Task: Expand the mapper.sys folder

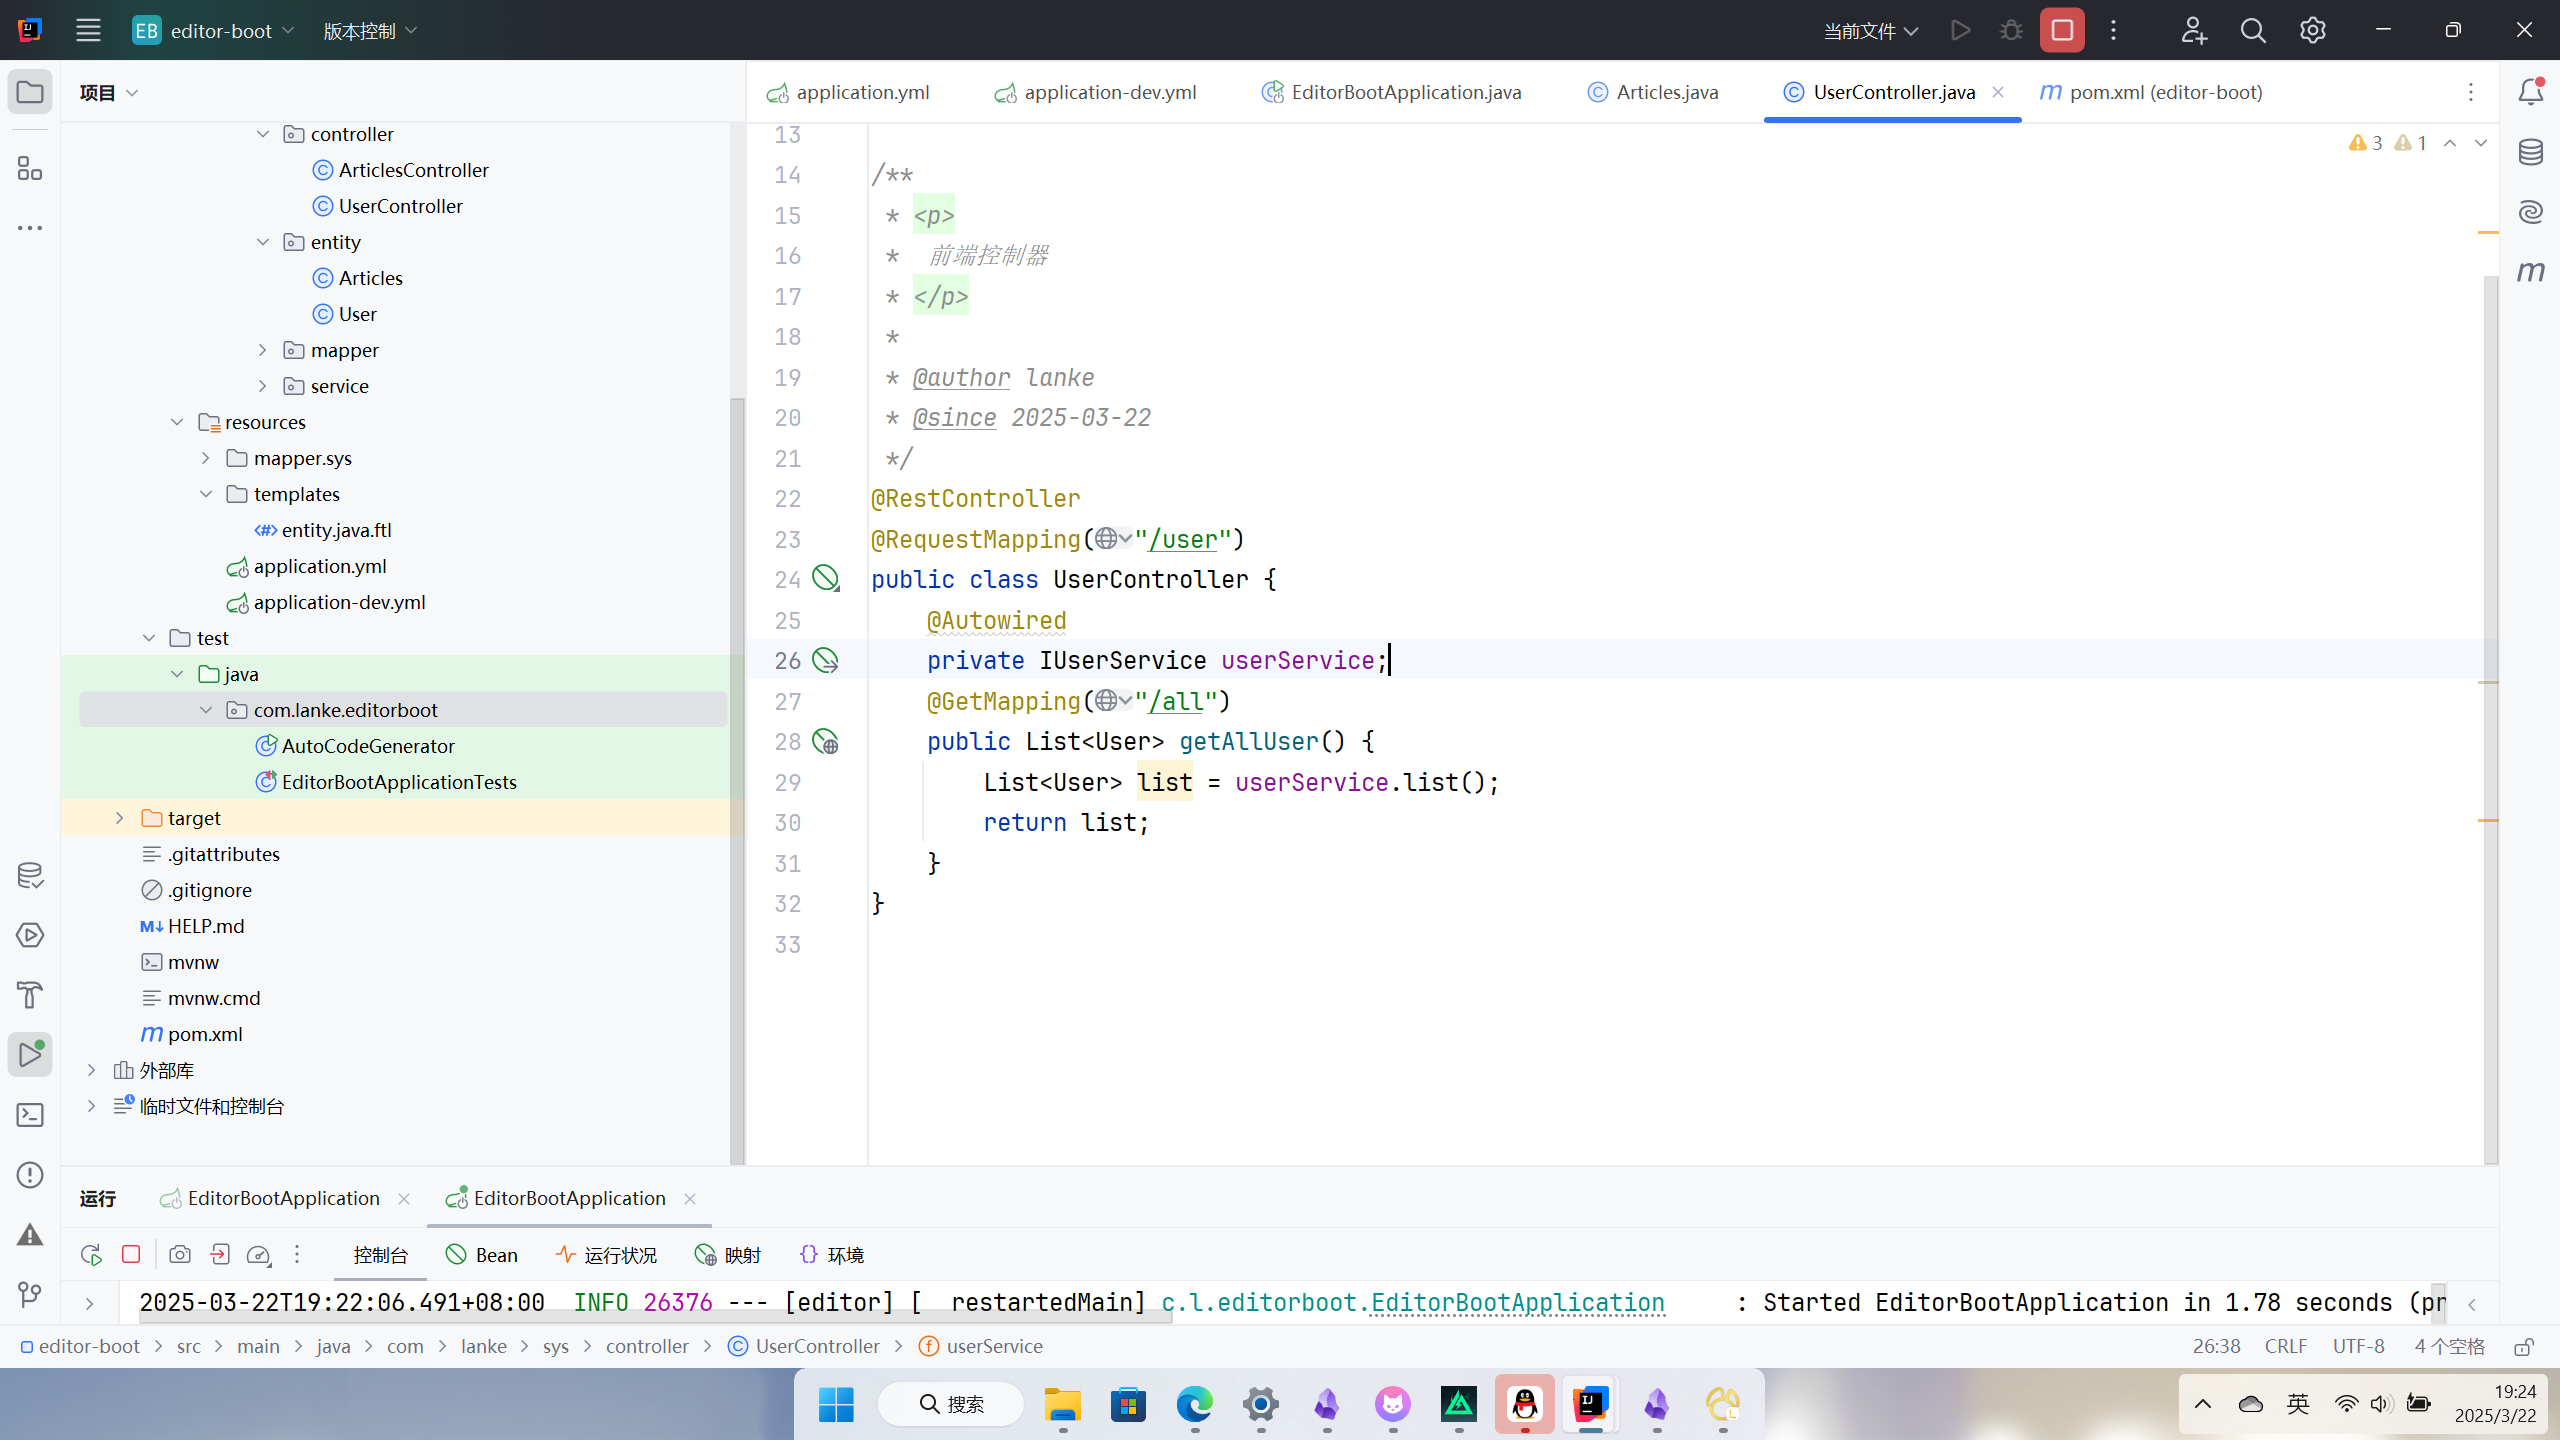Action: 206,458
